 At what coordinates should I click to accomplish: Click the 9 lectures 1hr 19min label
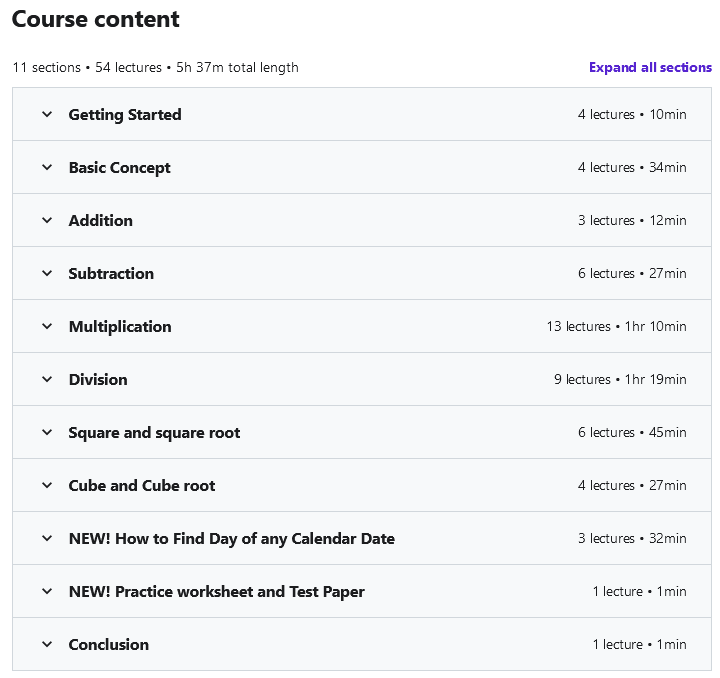point(620,380)
